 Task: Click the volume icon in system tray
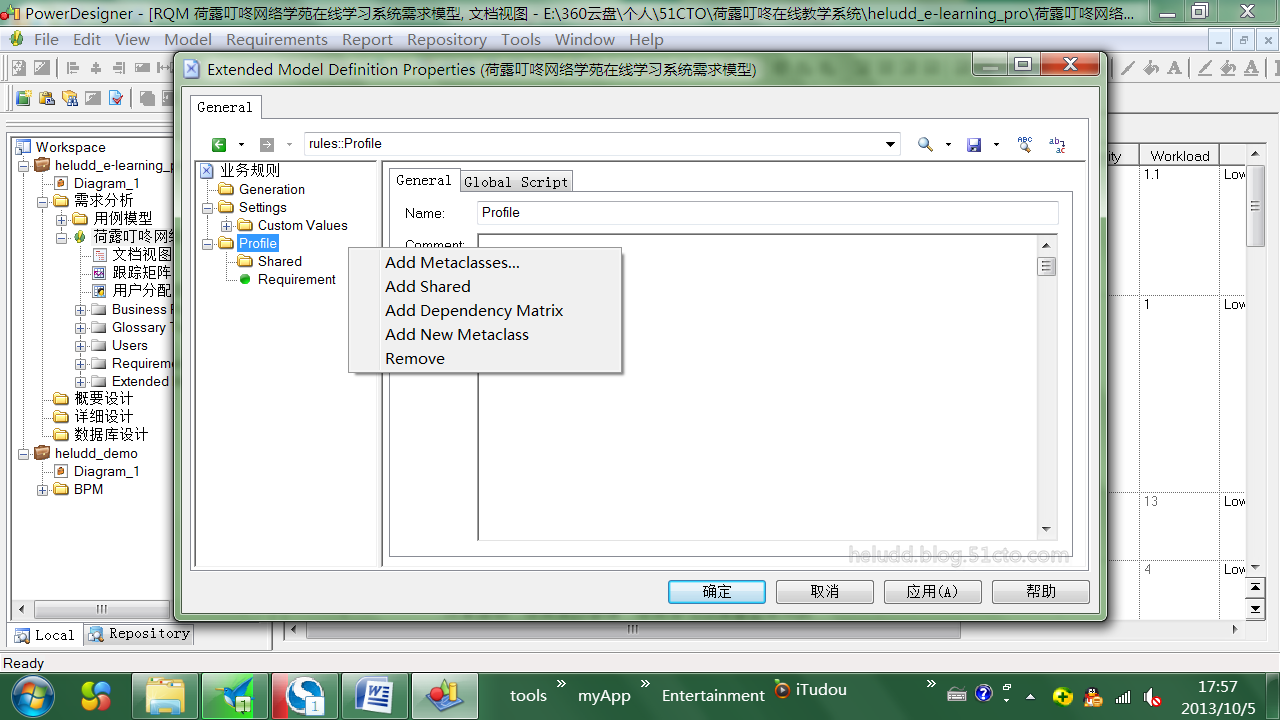coord(1151,696)
